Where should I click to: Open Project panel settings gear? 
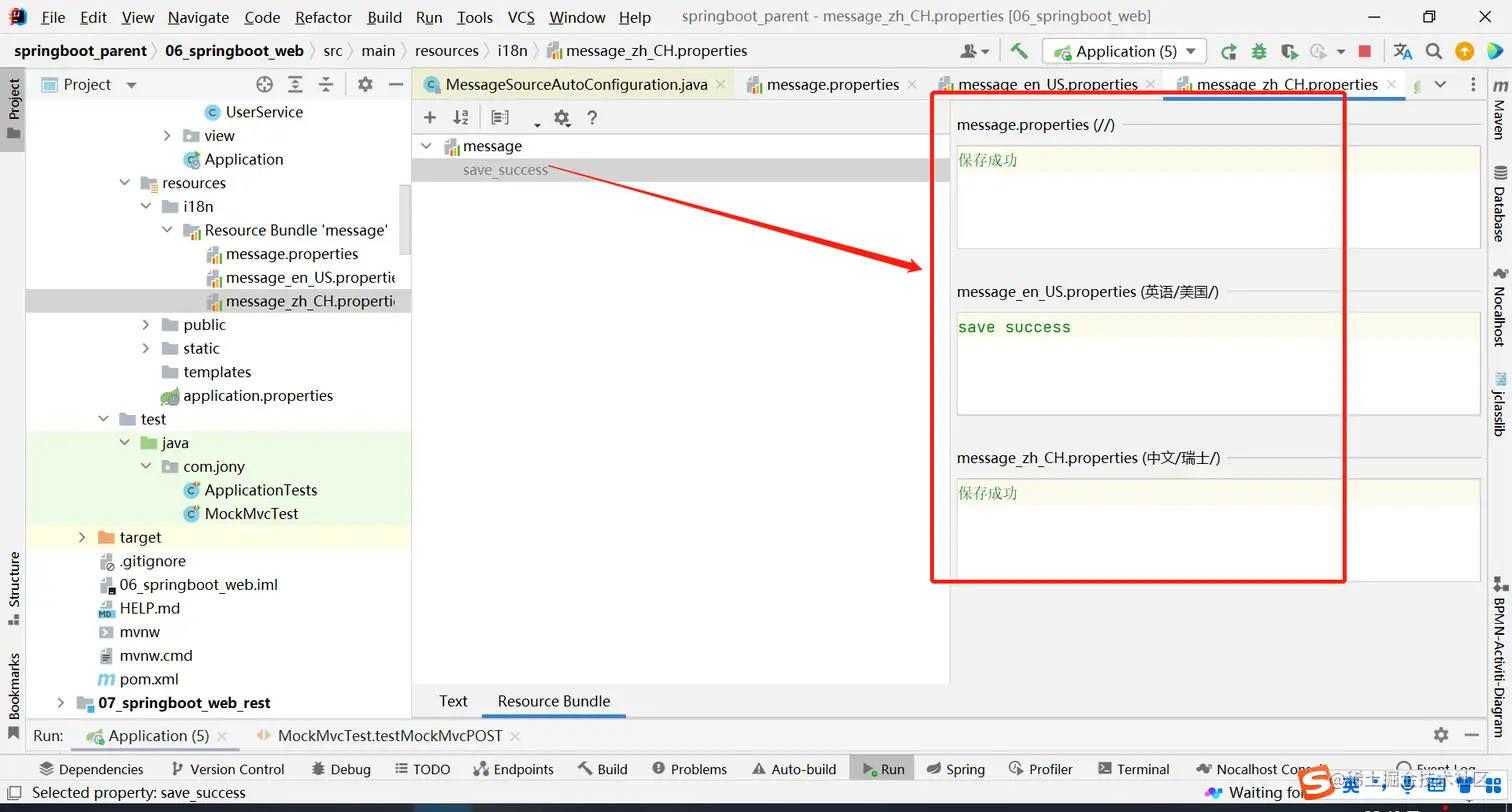click(365, 85)
